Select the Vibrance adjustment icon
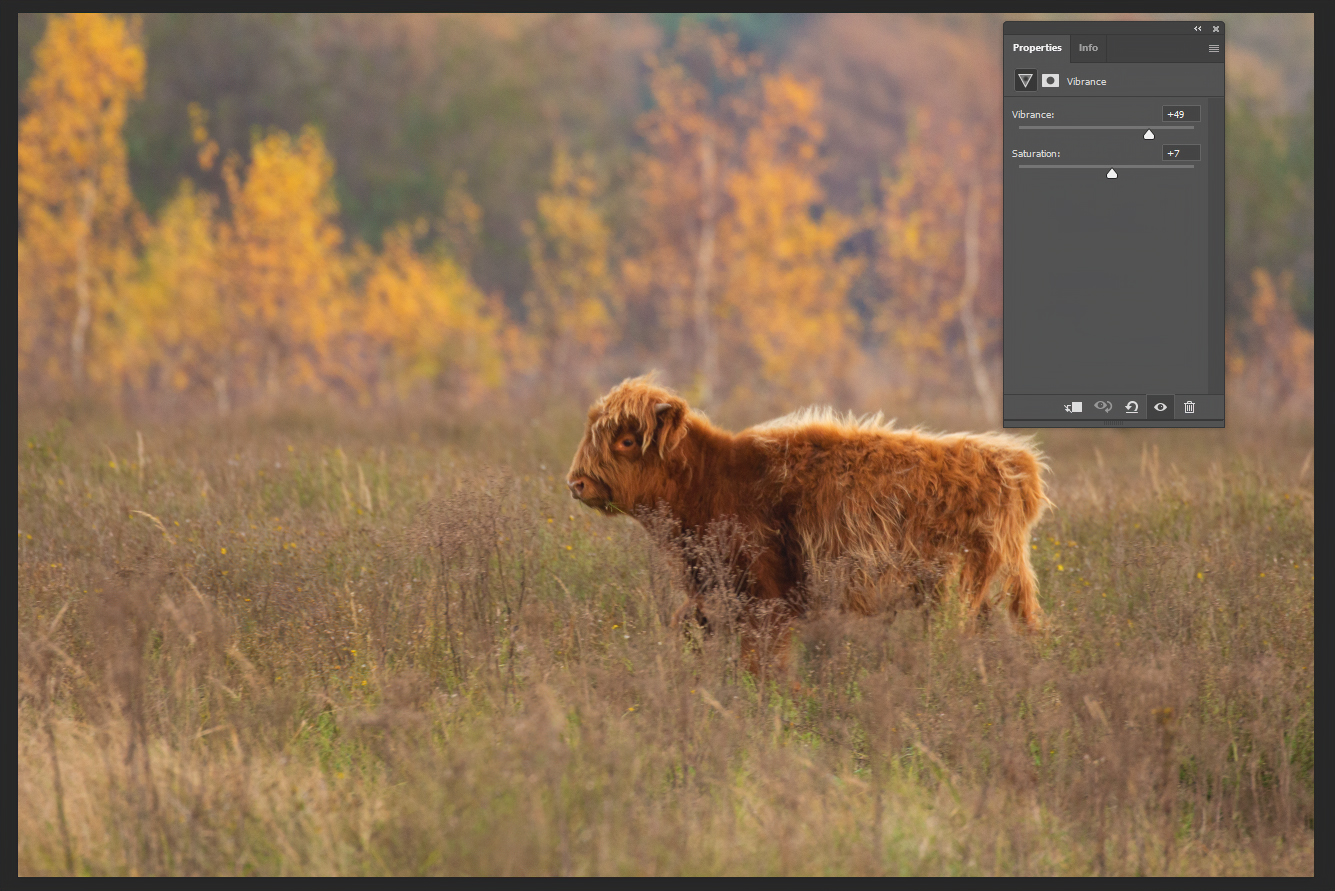Viewport: 1335px width, 891px height. pyautogui.click(x=1025, y=81)
